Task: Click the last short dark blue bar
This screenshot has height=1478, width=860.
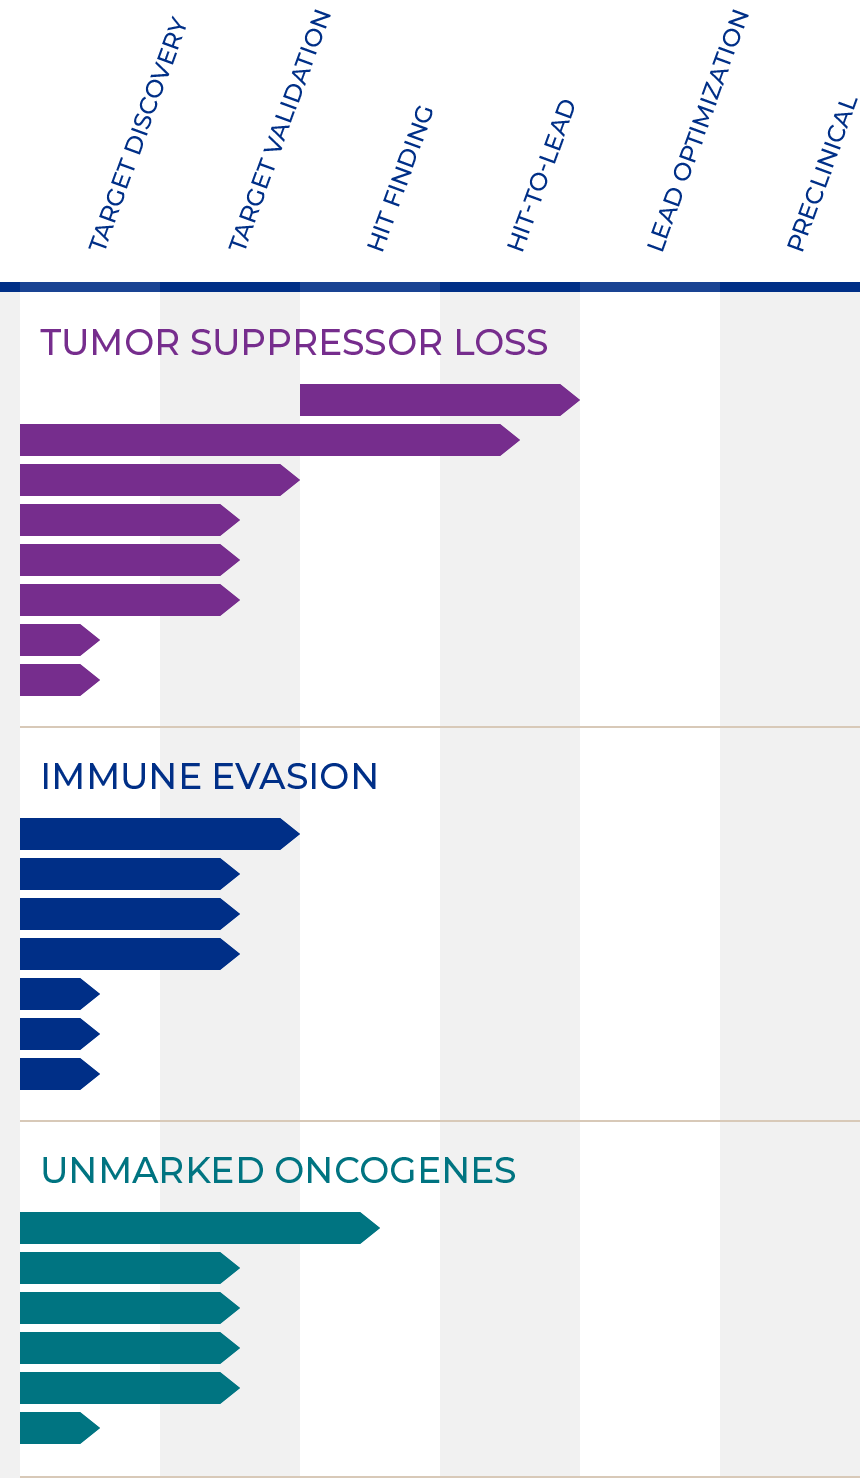Action: [60, 1074]
